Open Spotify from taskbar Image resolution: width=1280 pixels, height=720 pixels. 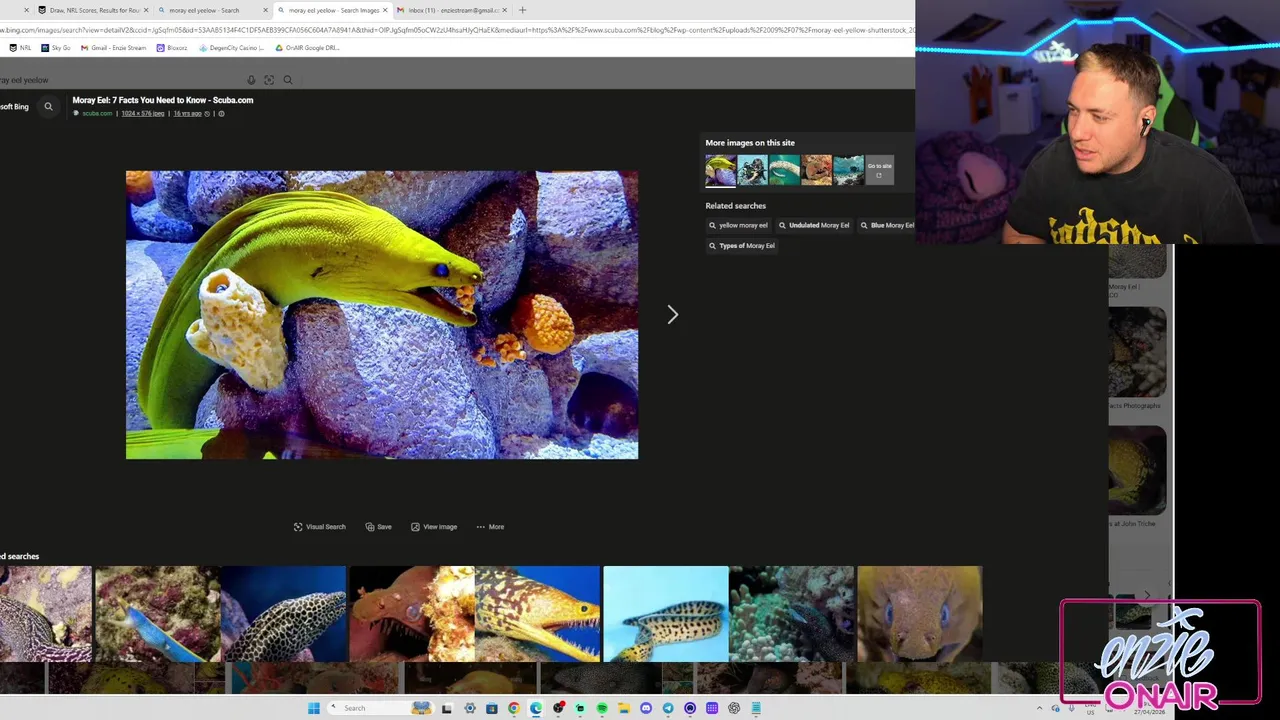coord(602,708)
